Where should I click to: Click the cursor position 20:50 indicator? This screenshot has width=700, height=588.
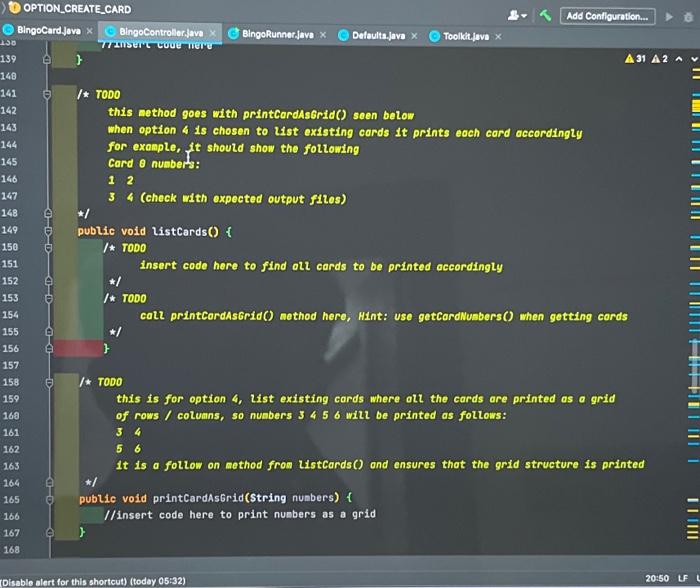[x=657, y=578]
